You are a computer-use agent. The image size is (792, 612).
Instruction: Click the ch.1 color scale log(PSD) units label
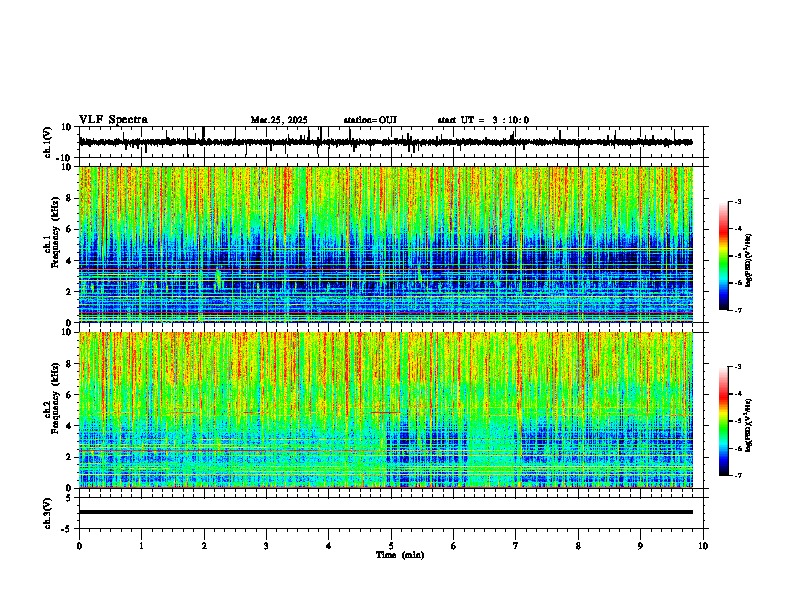click(749, 260)
